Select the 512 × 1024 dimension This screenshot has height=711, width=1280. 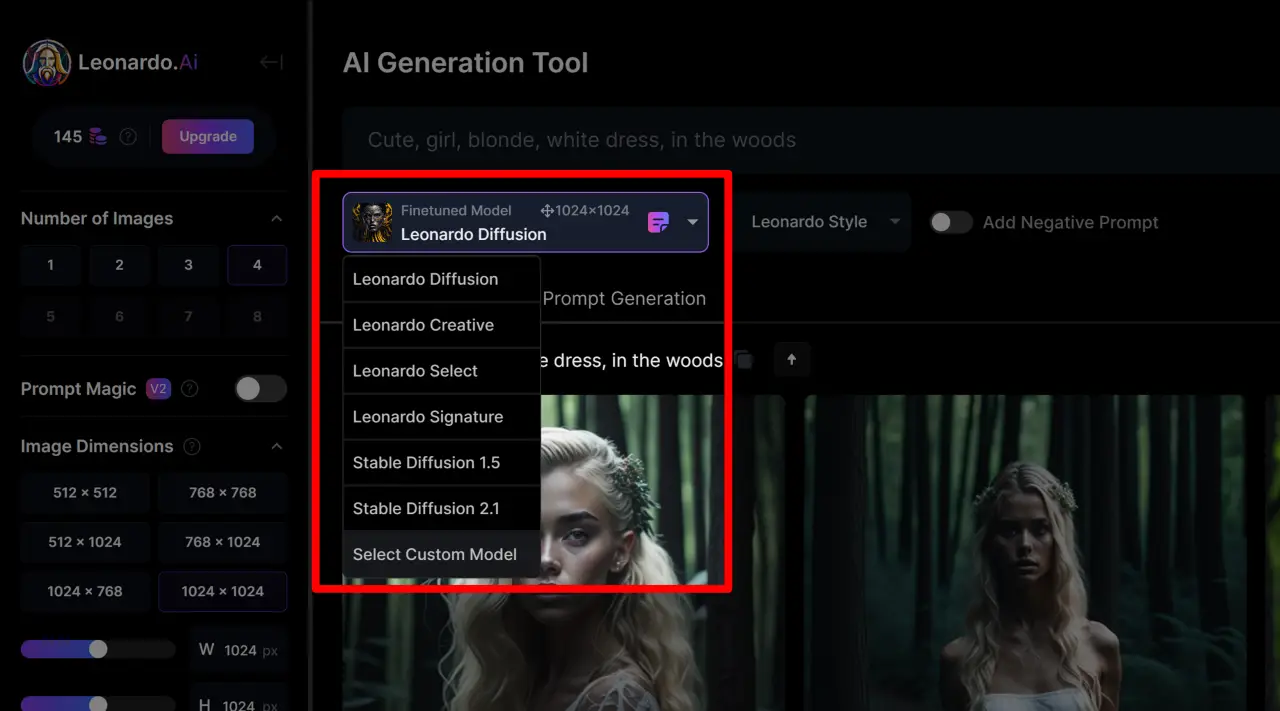85,542
